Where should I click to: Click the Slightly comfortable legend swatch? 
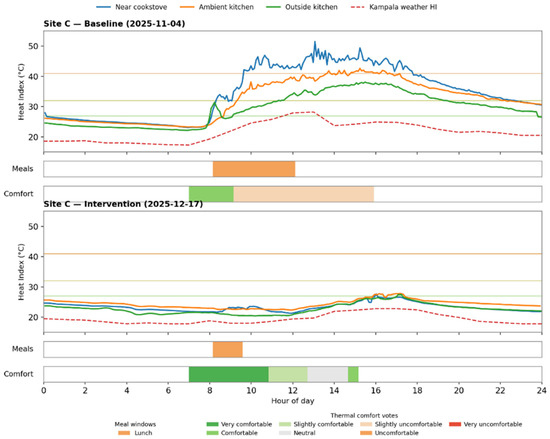tap(285, 424)
